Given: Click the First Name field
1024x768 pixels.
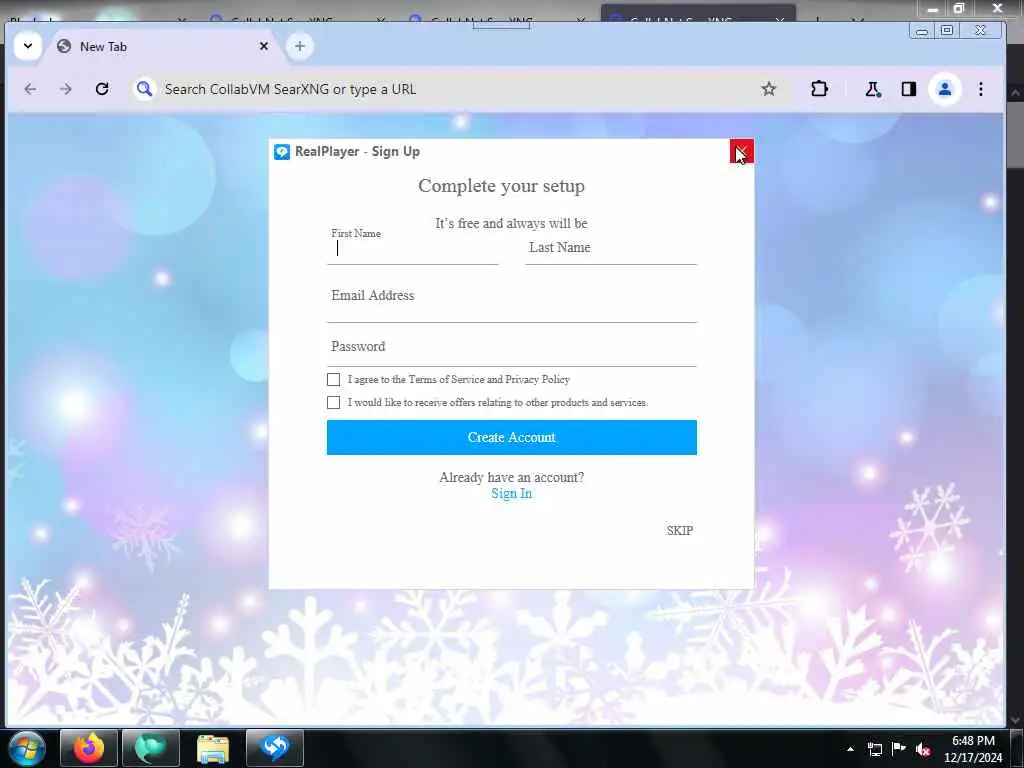Looking at the screenshot, I should [x=412, y=248].
